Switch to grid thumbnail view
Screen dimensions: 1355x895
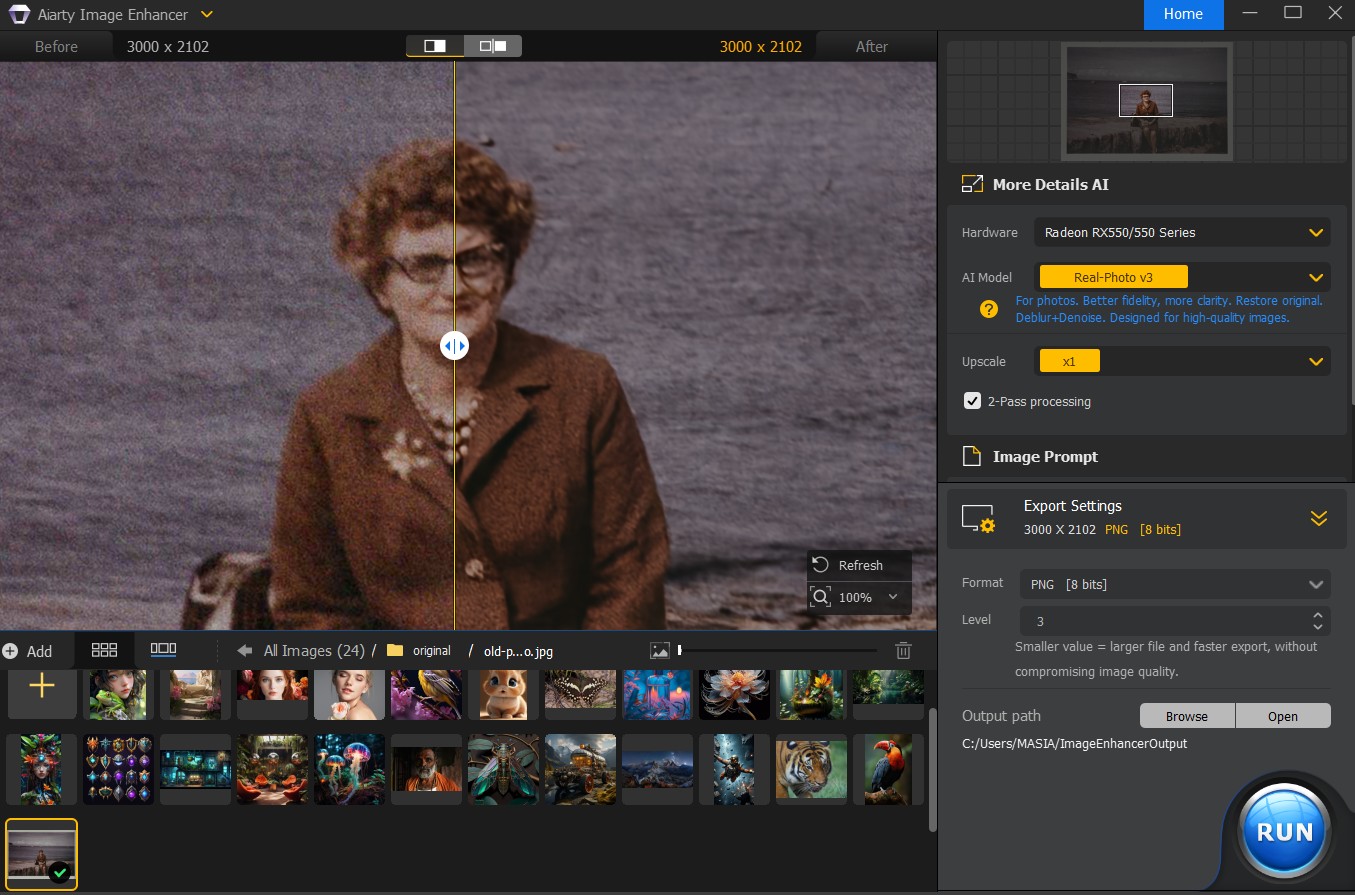click(104, 650)
